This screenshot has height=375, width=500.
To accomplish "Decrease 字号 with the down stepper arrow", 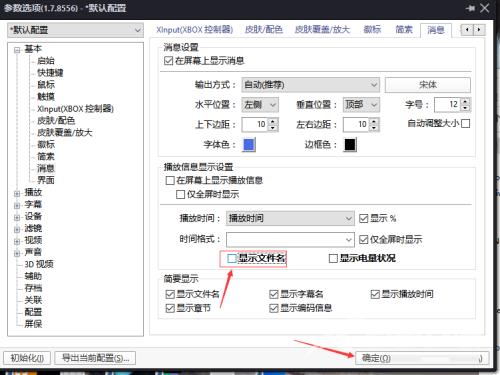I will tap(465, 108).
